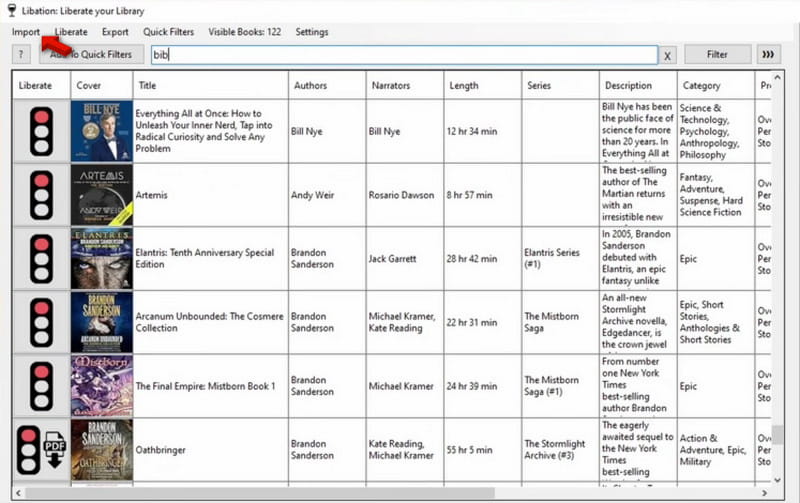Click the length cell '28 hr 42 min'
Viewport: 800px width, 503px height.
[483, 259]
